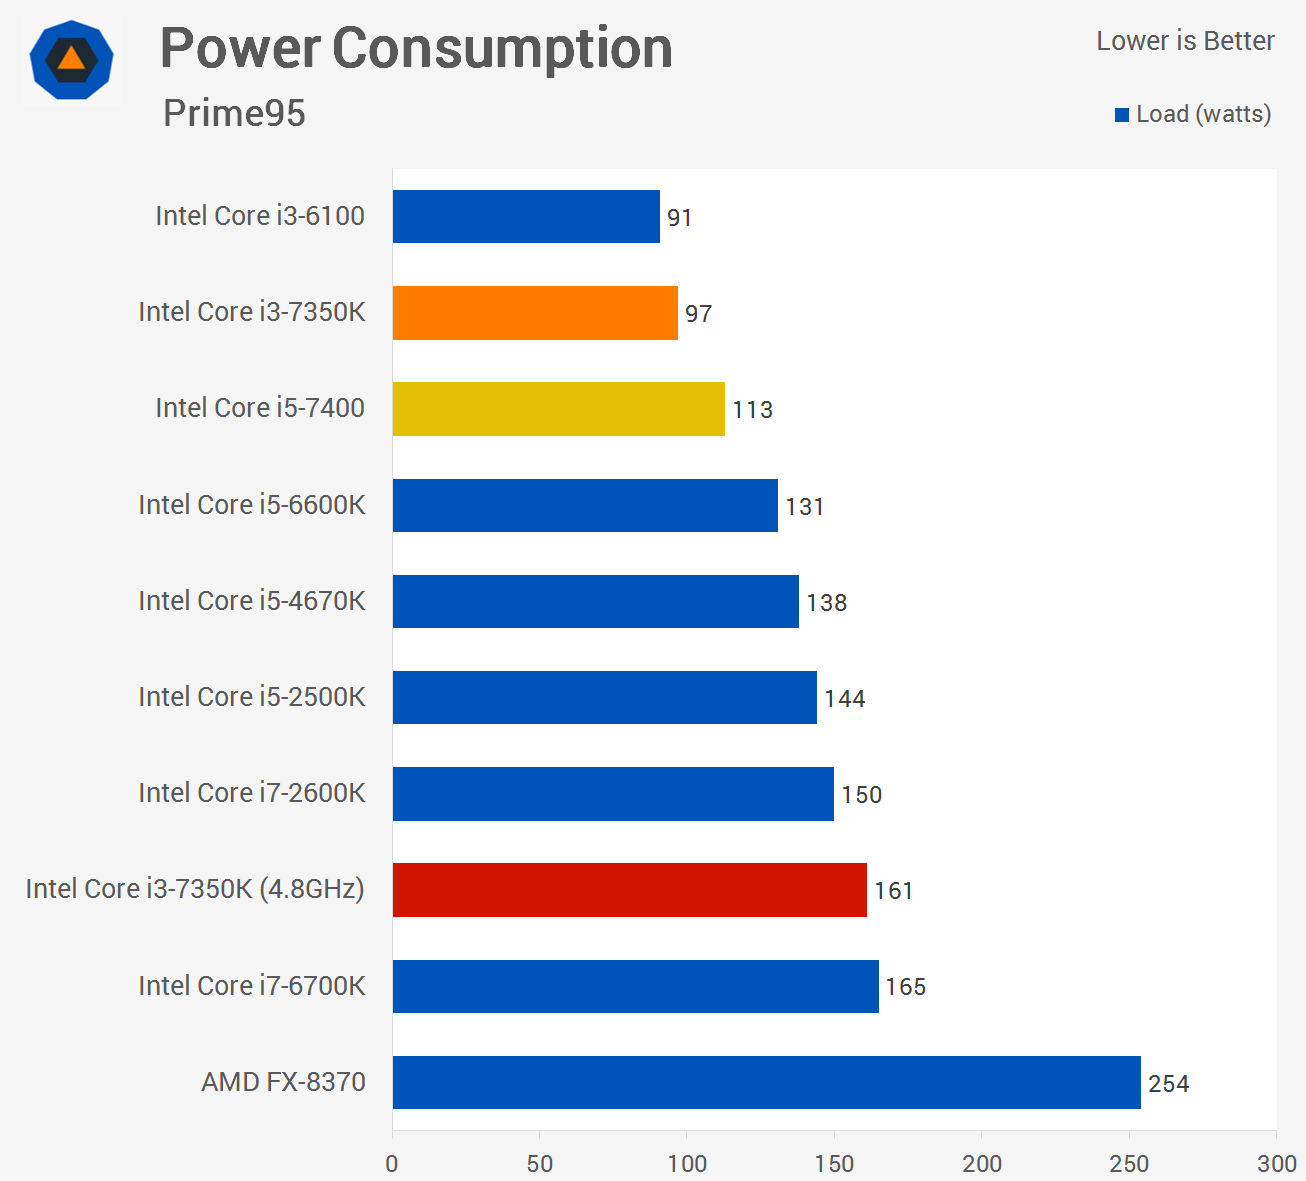Click the "Power Consumption" chart title
Screen dimensions: 1306x1181
click(416, 48)
